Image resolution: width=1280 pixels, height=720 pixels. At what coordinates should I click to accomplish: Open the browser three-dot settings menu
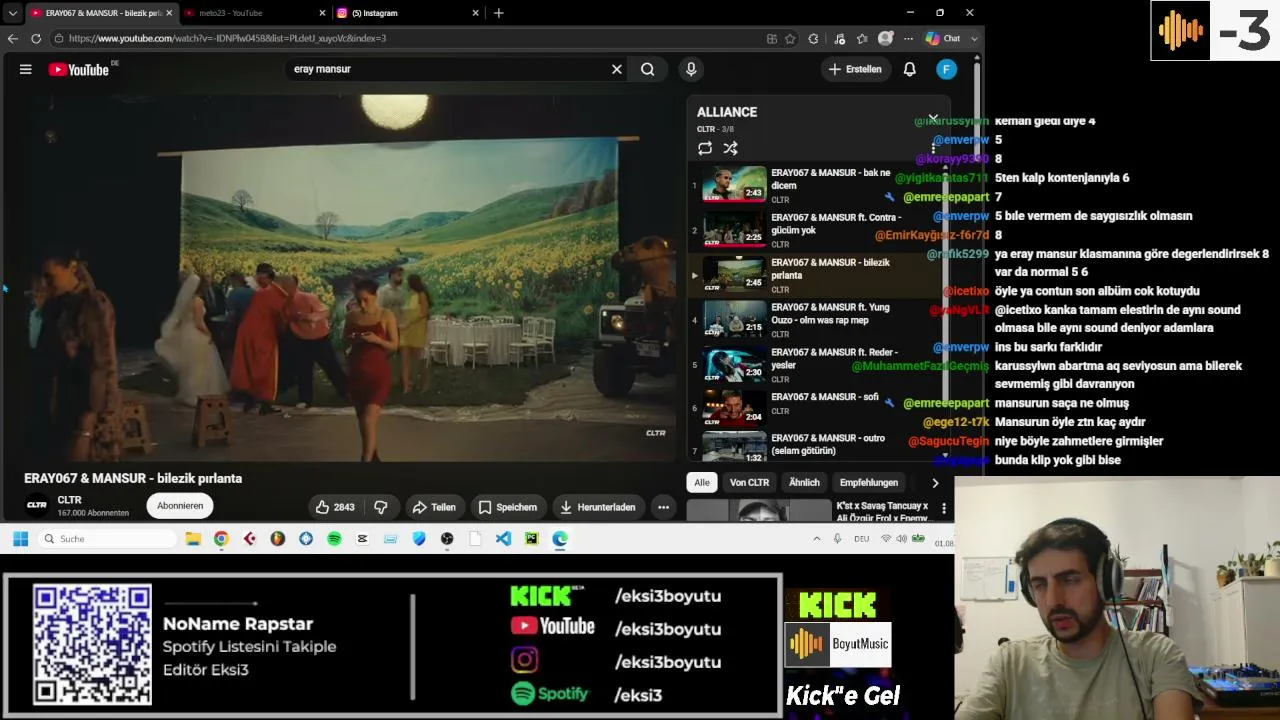click(x=908, y=38)
